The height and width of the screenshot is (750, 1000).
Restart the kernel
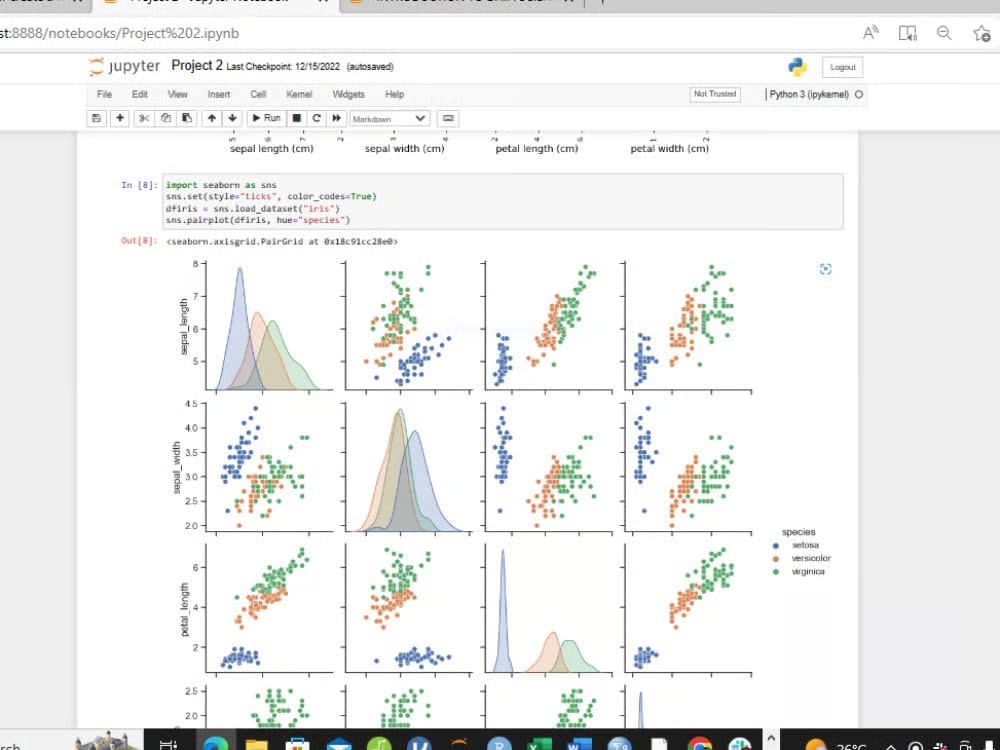click(316, 119)
